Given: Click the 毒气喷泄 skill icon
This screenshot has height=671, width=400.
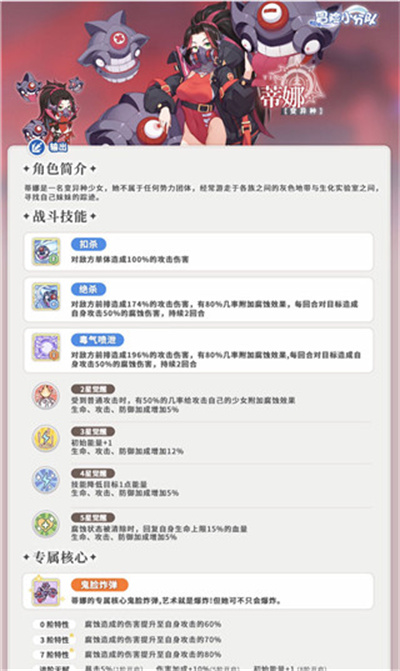Looking at the screenshot, I should [x=46, y=347].
